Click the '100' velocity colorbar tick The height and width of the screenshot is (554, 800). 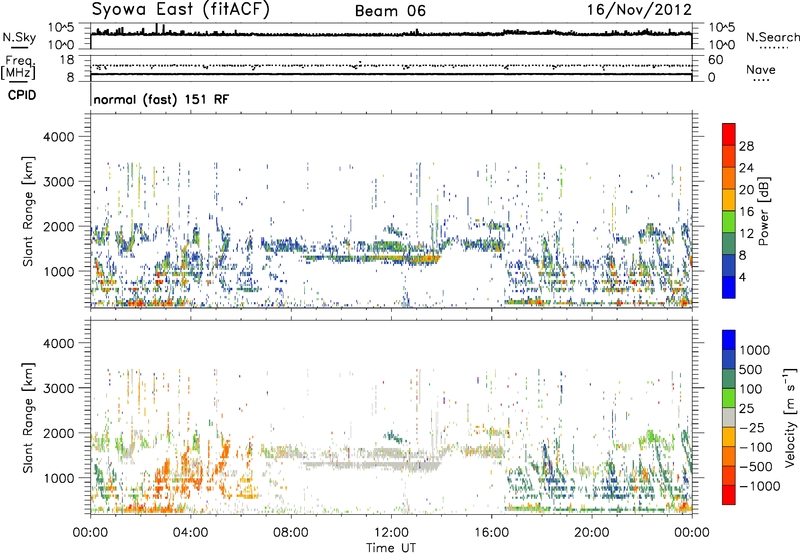pyautogui.click(x=751, y=389)
